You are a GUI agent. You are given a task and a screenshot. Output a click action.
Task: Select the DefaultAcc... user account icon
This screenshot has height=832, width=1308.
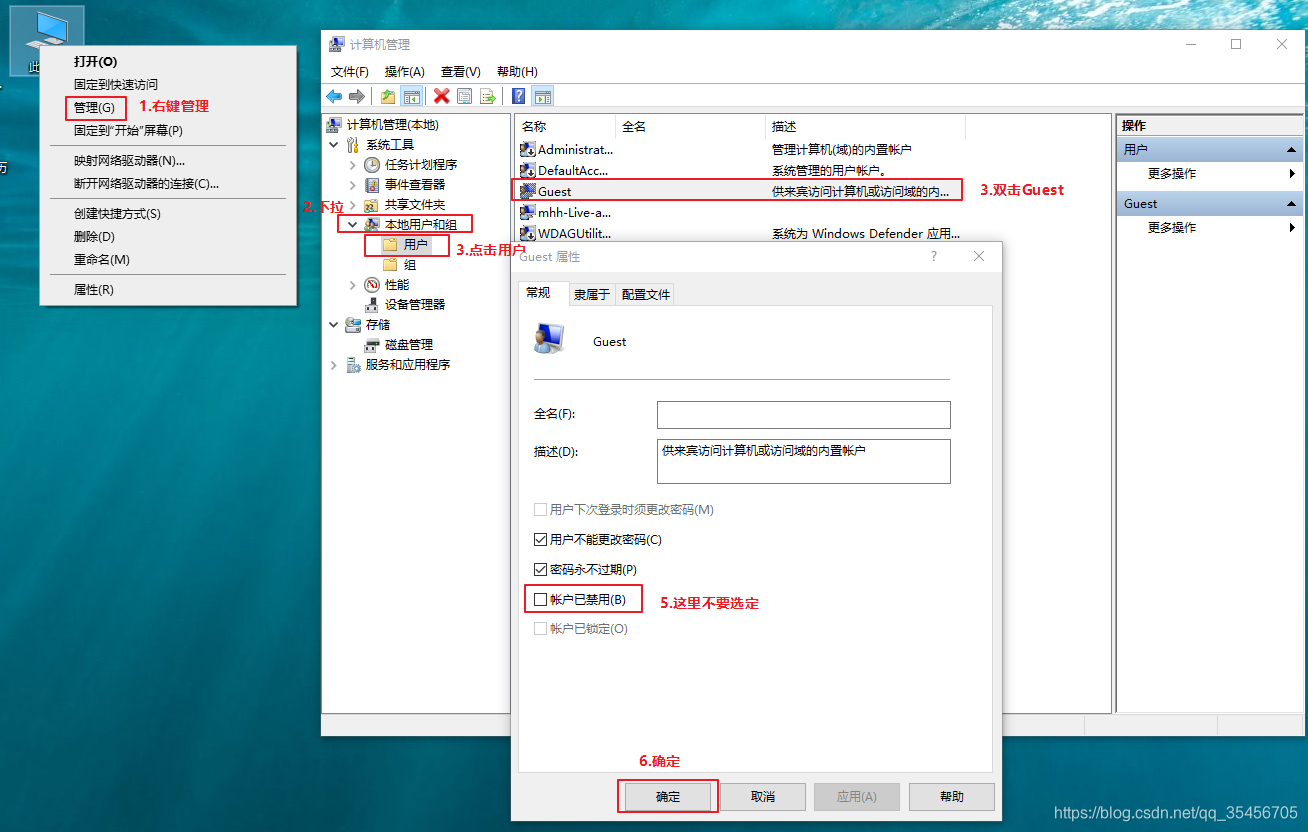coord(528,170)
